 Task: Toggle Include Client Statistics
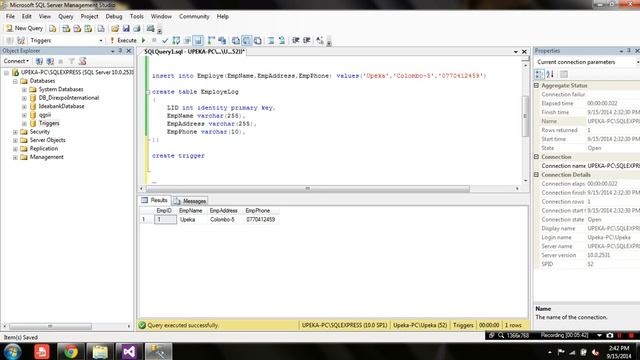click(x=222, y=40)
